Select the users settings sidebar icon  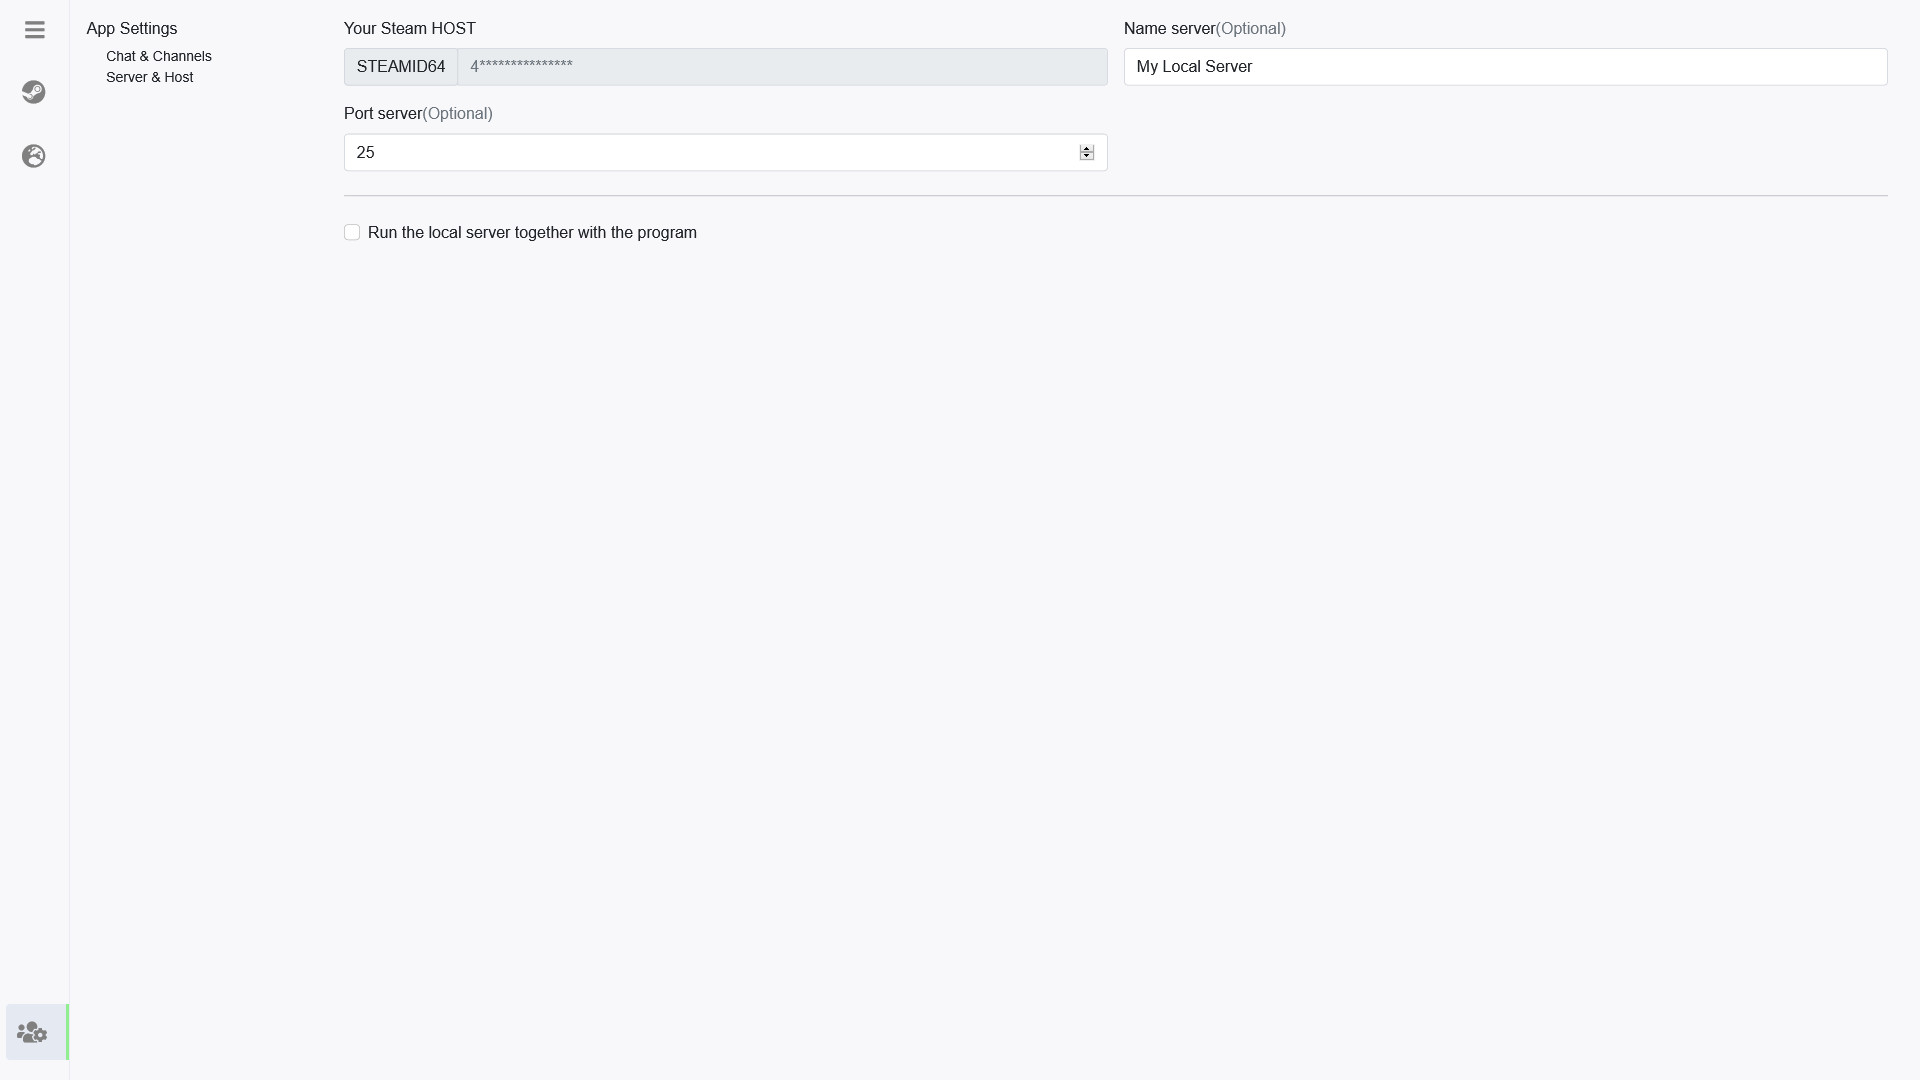click(33, 1032)
